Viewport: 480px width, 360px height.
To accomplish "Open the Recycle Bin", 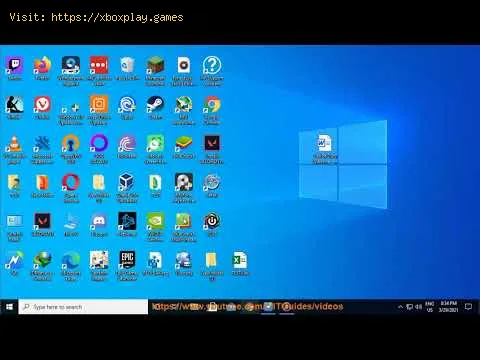I will 127,65.
